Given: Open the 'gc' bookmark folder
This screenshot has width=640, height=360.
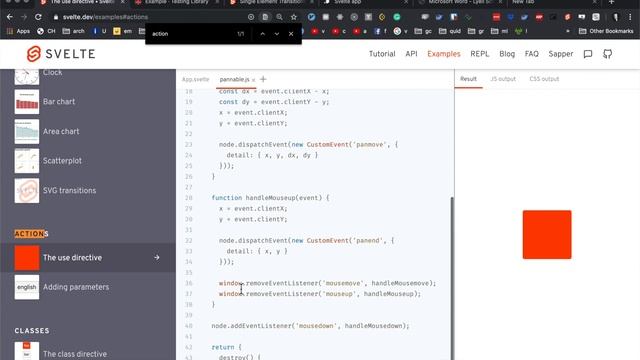Looking at the screenshot, I should [x=423, y=31].
